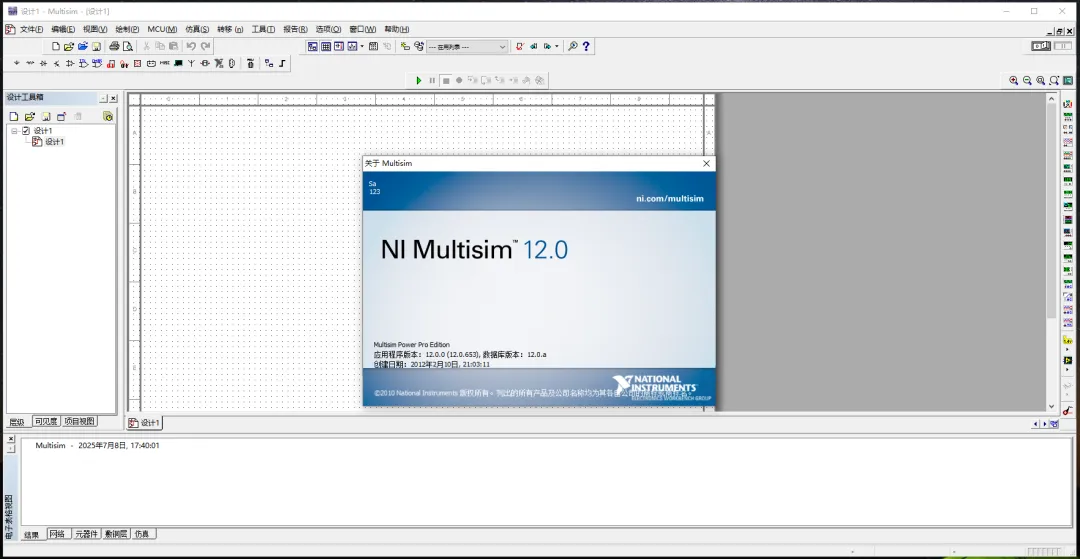Place a TTL component
The width and height of the screenshot is (1080, 559).
click(x=83, y=63)
